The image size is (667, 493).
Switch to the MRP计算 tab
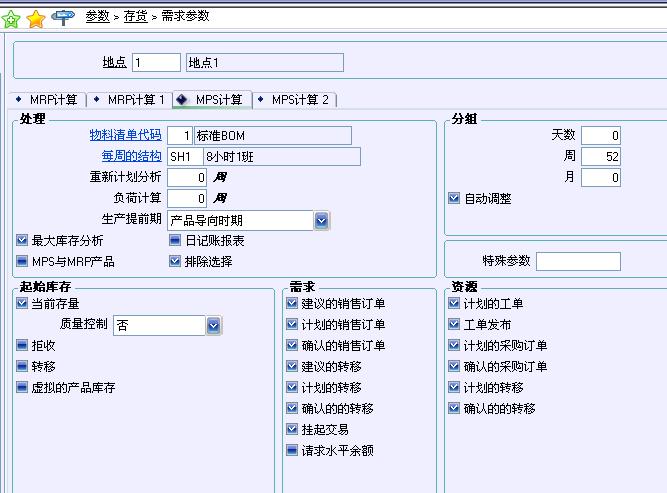point(52,100)
